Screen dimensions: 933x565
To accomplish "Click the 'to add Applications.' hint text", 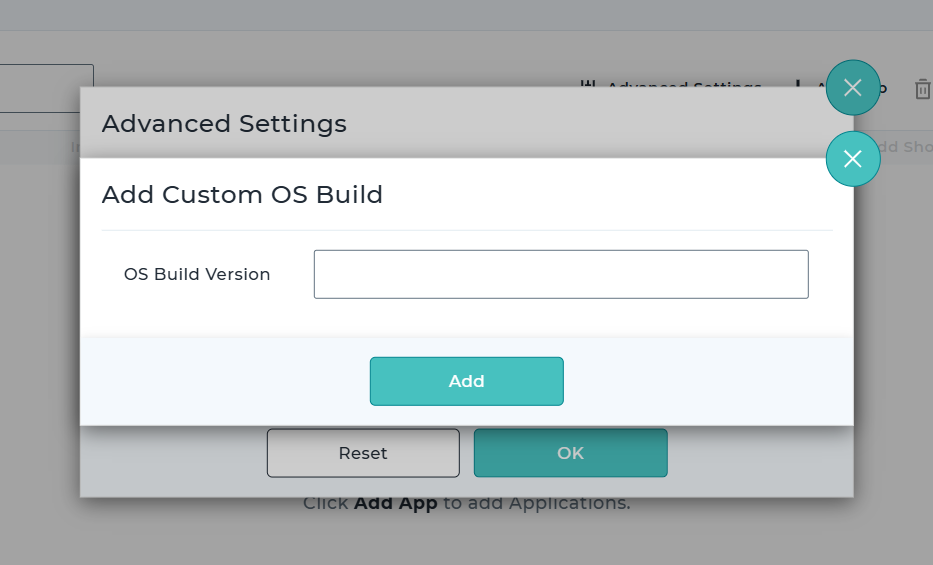I will coord(536,503).
